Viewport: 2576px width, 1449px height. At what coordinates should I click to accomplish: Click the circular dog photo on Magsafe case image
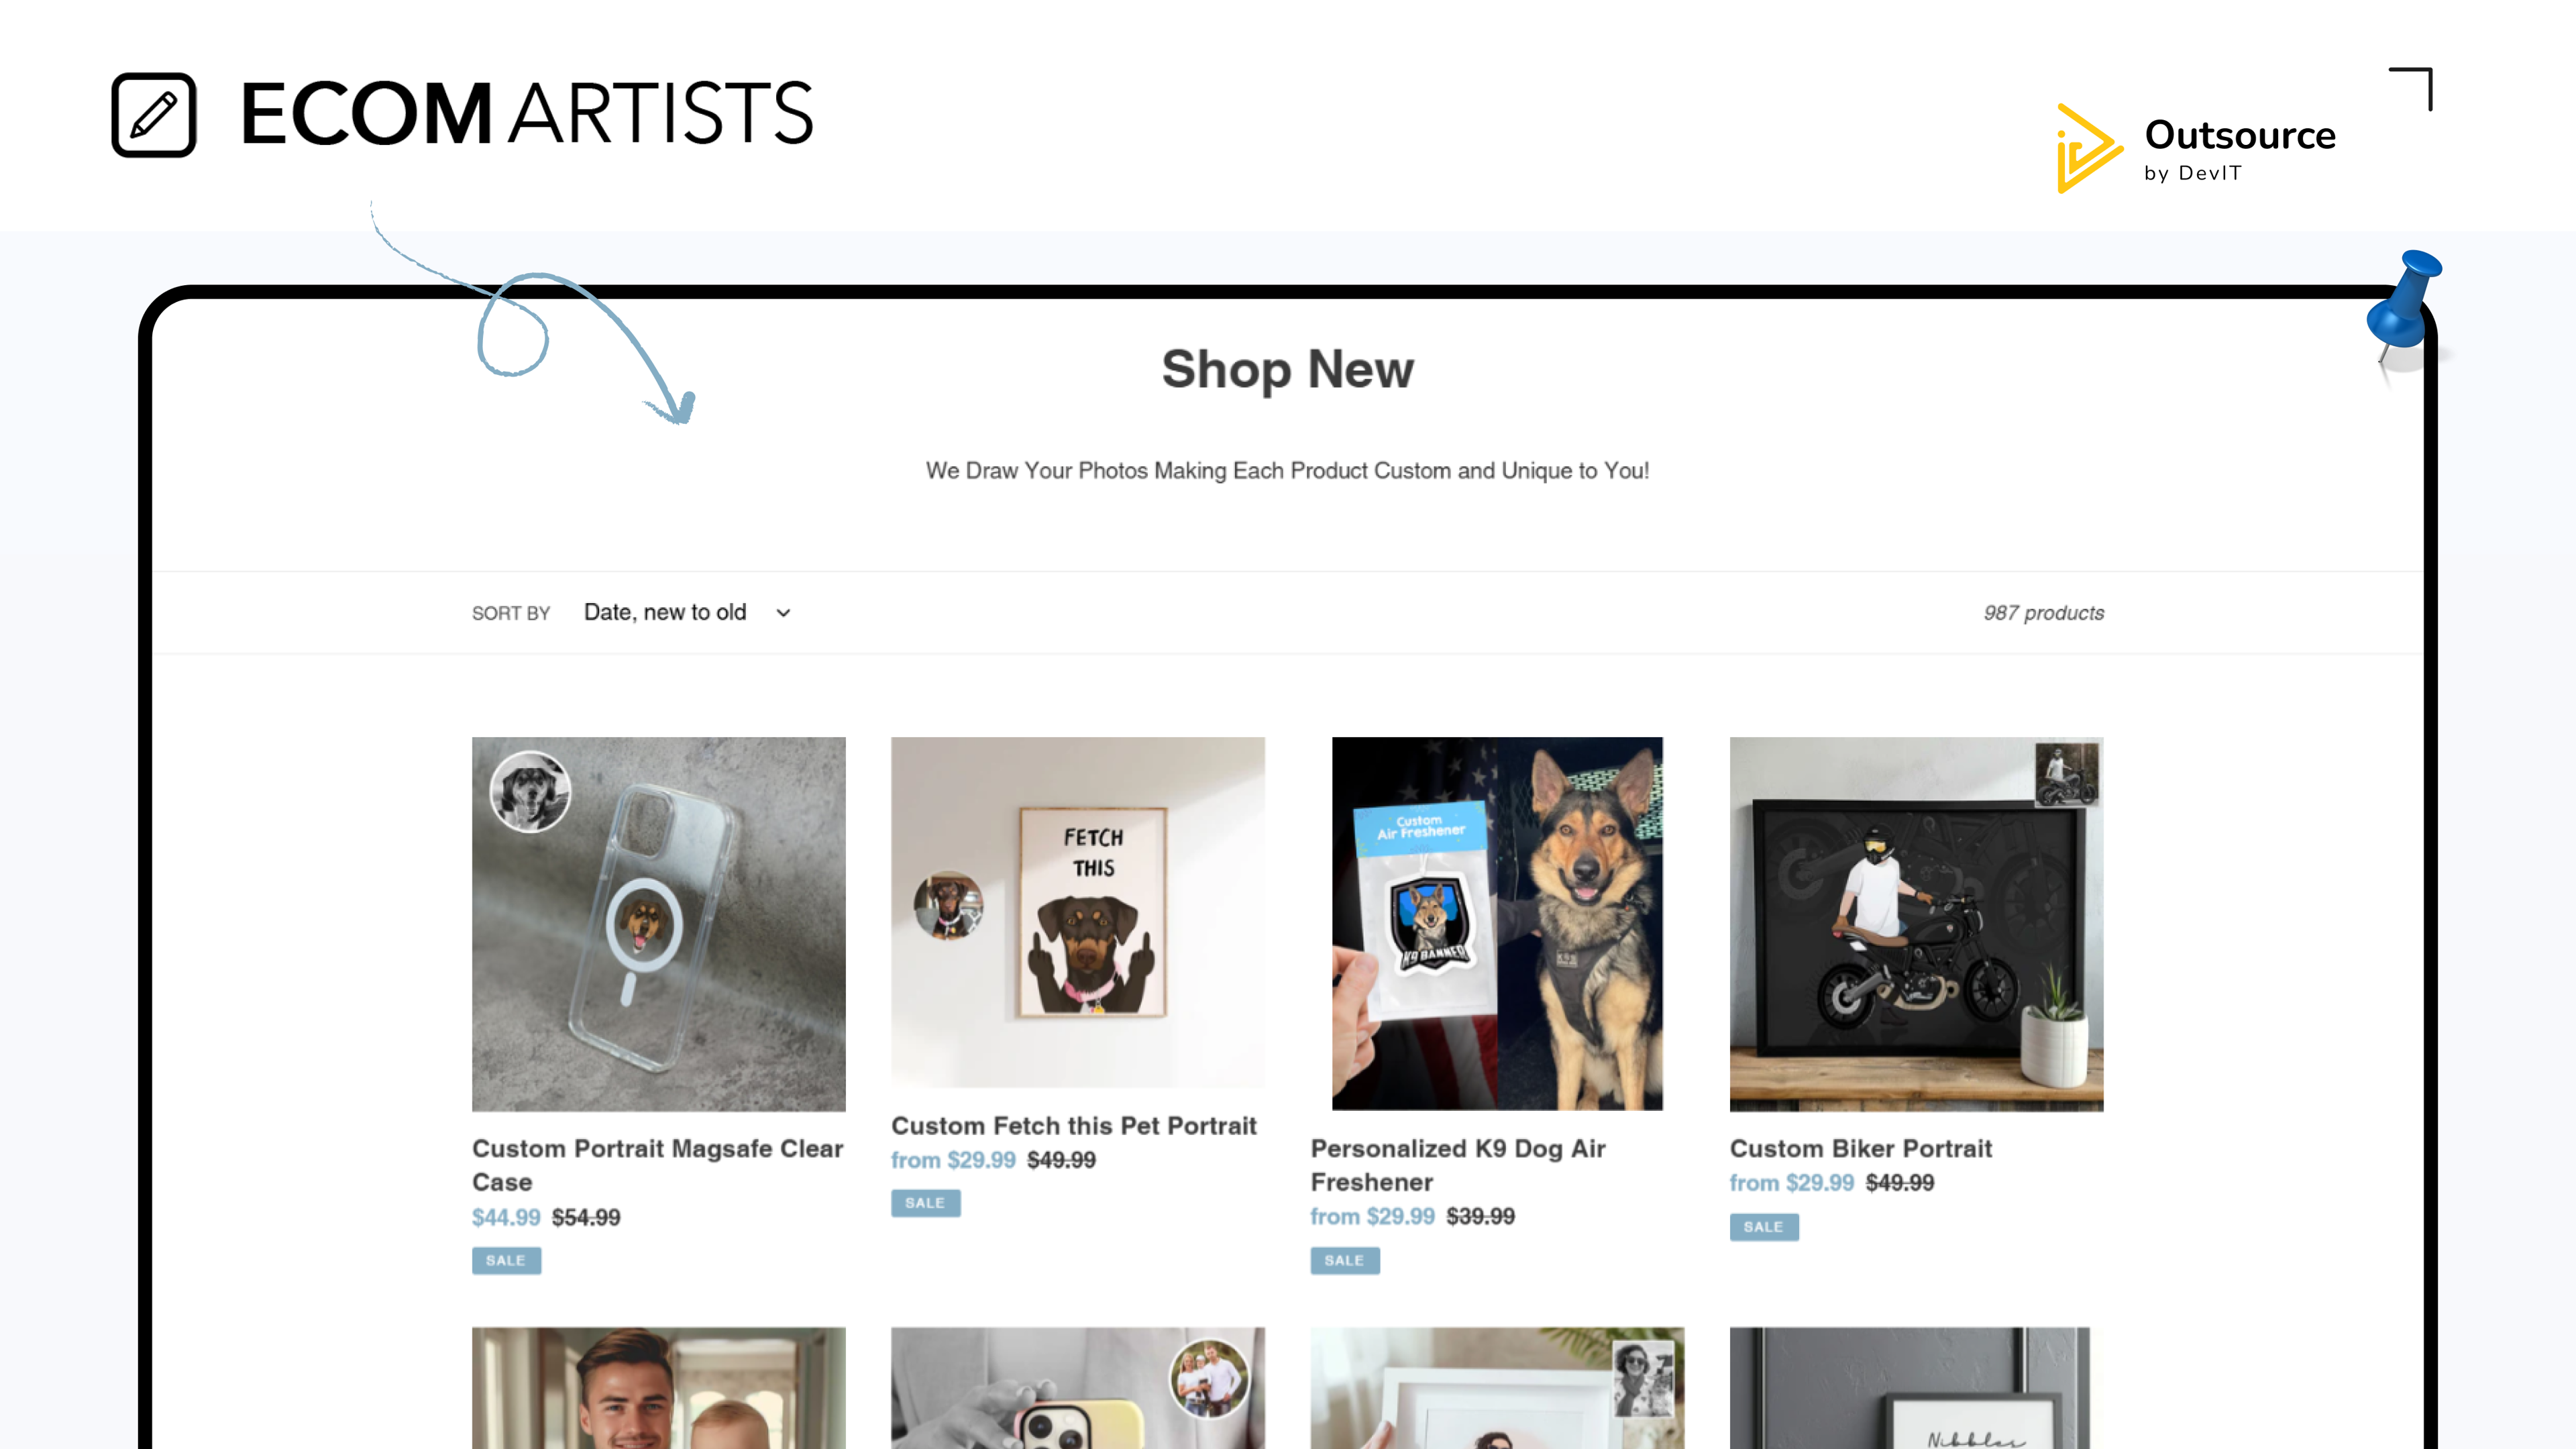point(530,792)
